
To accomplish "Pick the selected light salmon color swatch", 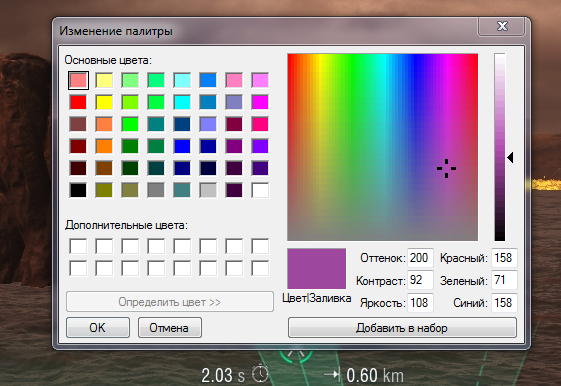I will pyautogui.click(x=78, y=80).
